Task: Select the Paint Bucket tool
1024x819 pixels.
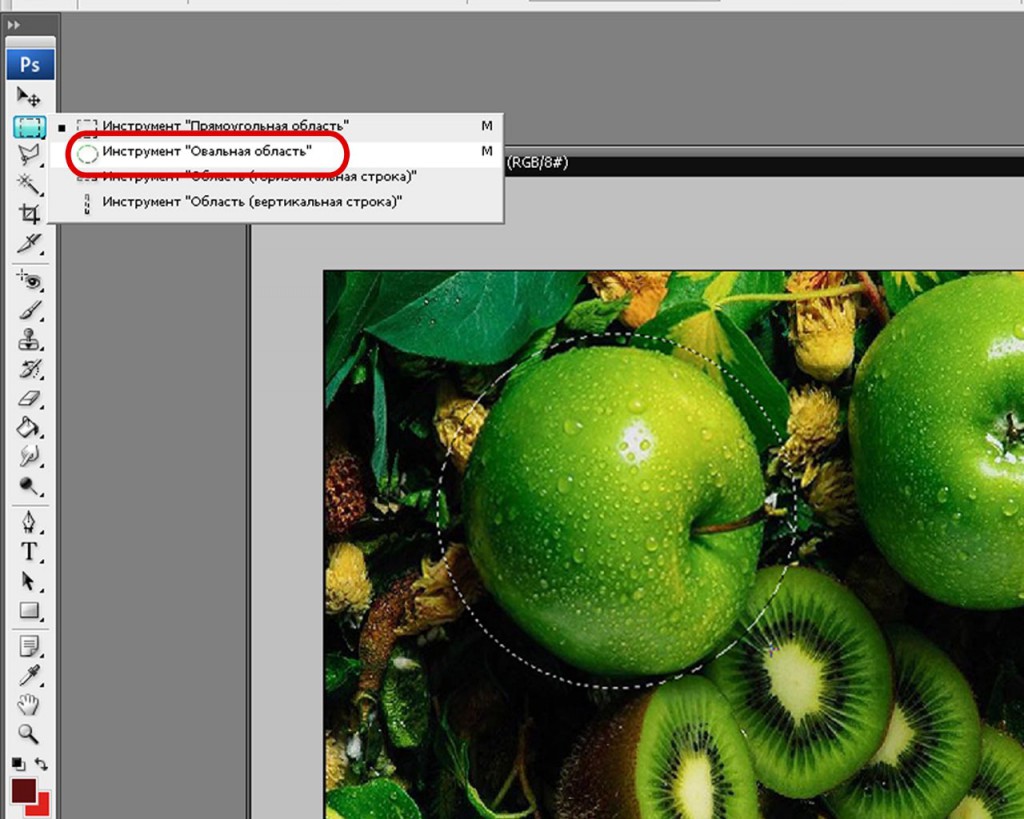Action: tap(29, 428)
